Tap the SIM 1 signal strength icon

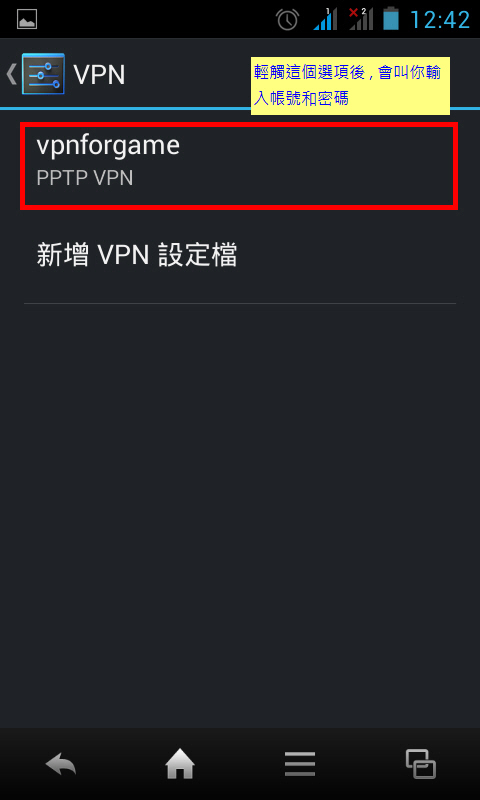point(325,19)
